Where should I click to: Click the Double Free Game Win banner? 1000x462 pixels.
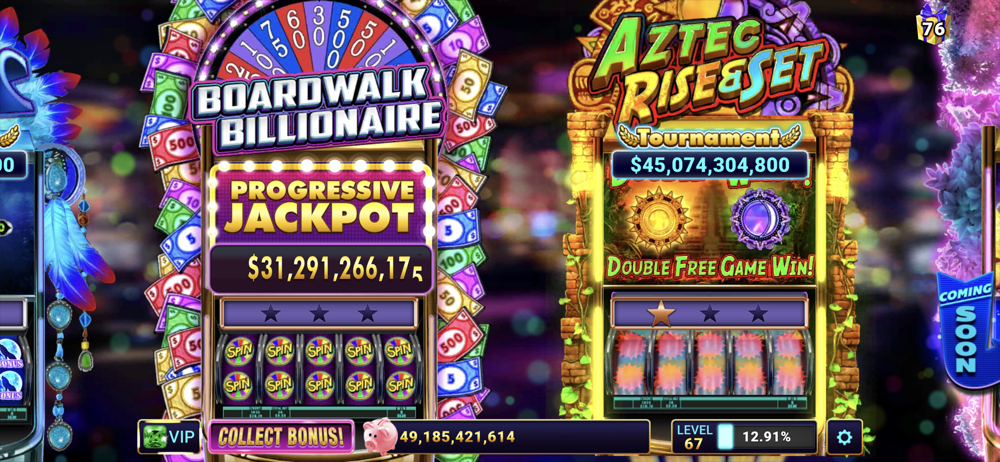tap(710, 267)
